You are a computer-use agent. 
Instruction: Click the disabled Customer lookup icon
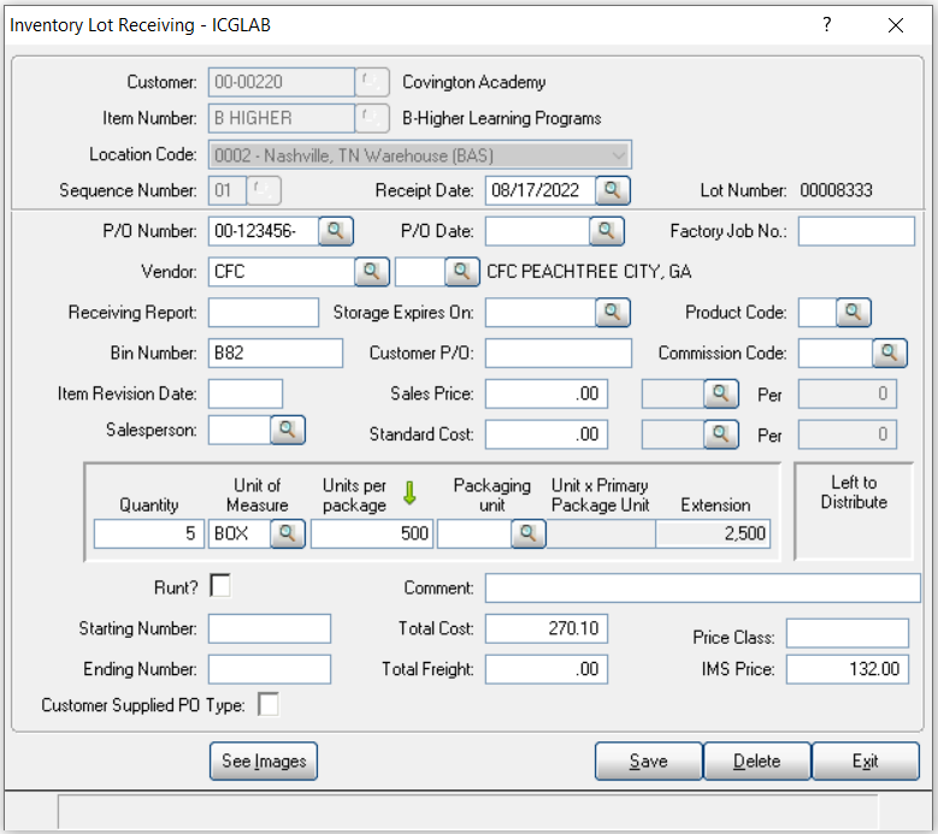(372, 82)
